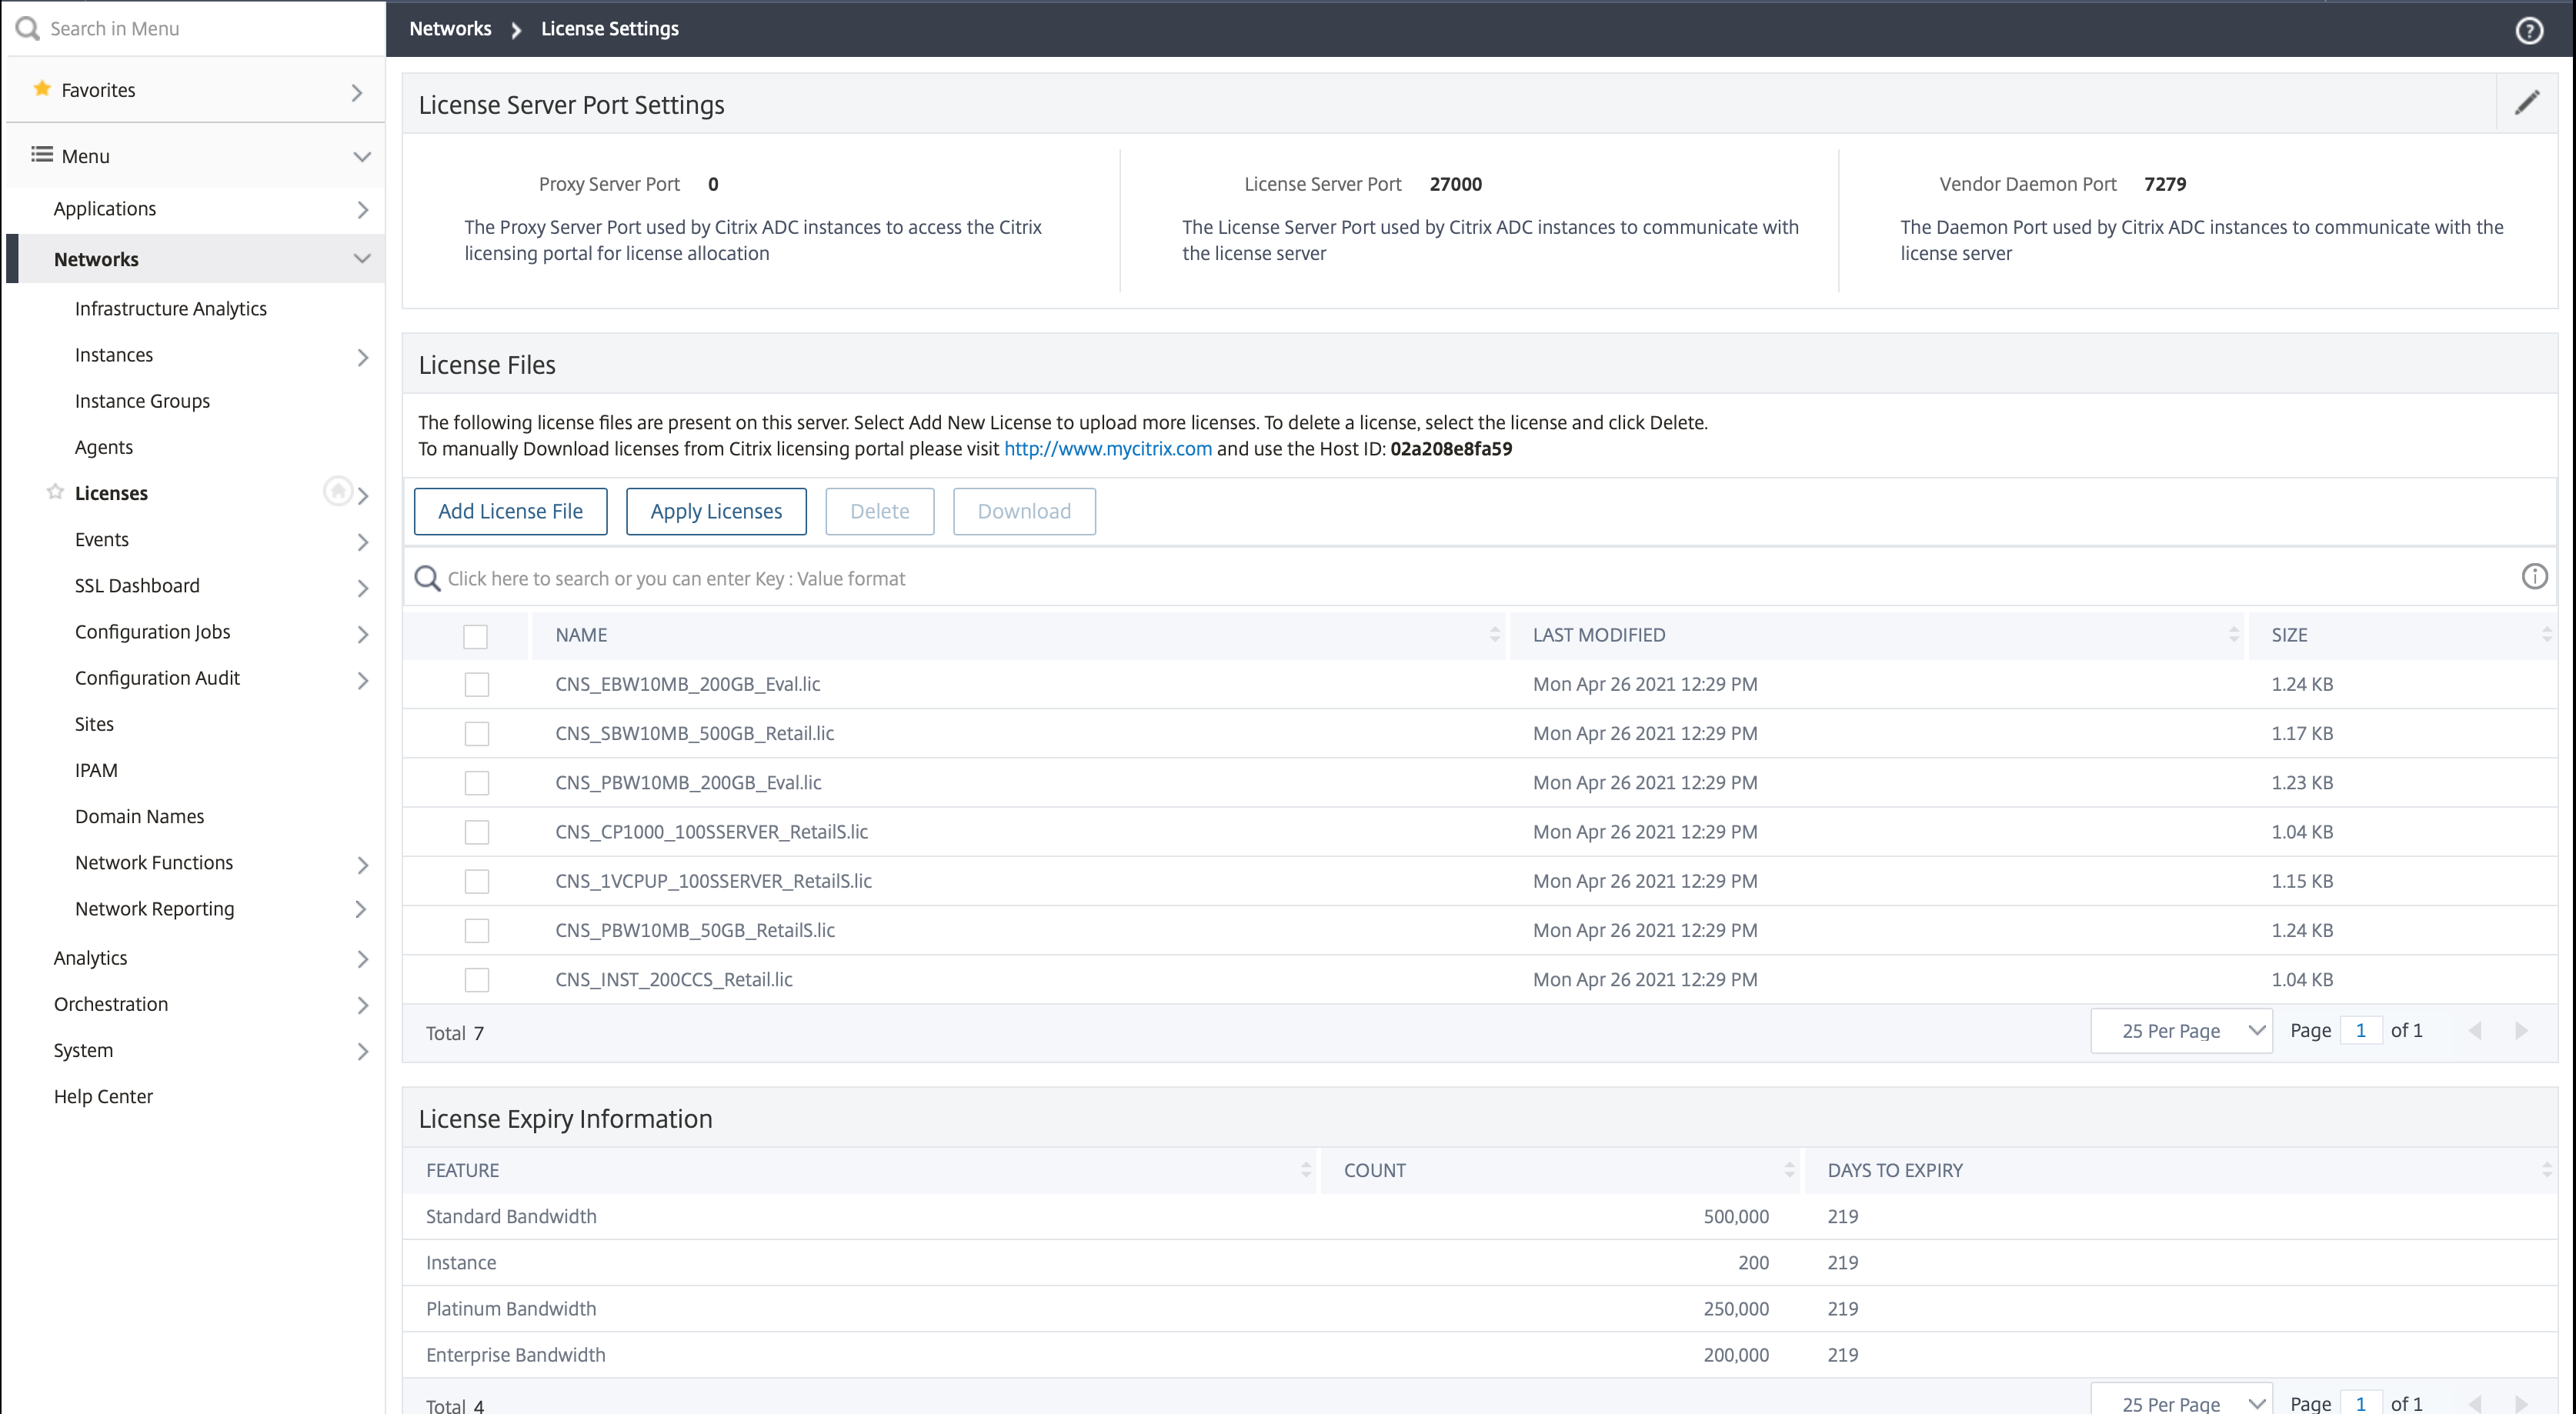Click the Add License File button
The image size is (2576, 1414).
pos(509,510)
